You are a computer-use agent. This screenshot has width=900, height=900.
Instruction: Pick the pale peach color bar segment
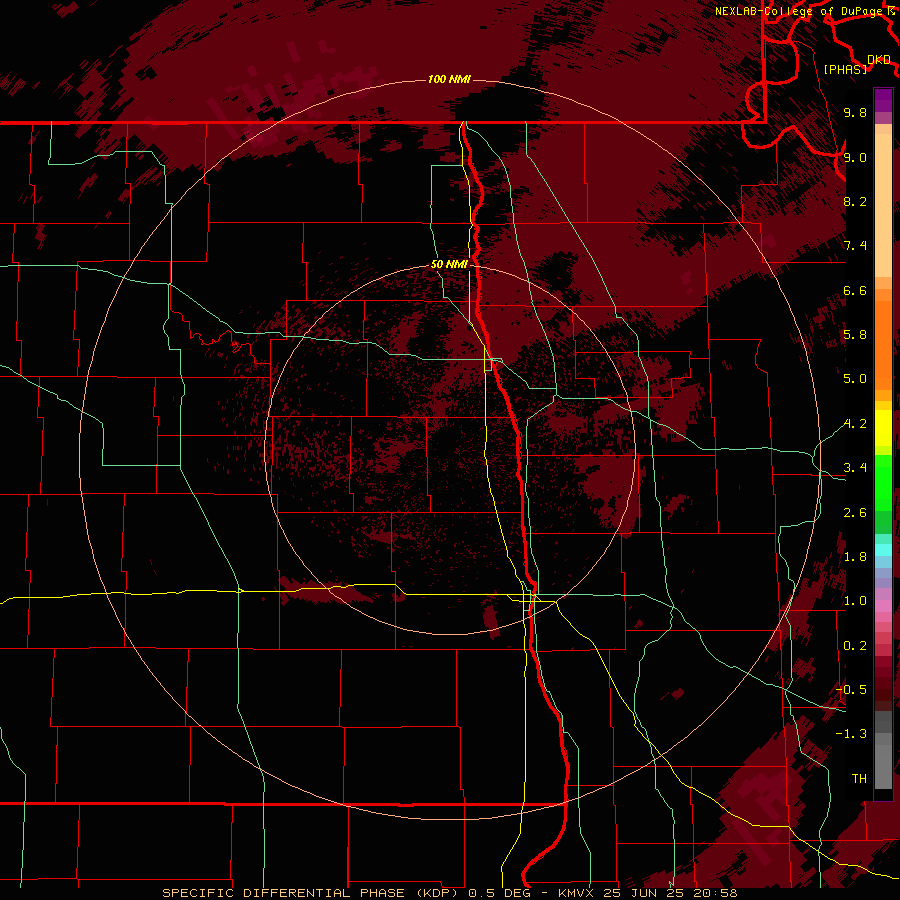(x=883, y=207)
